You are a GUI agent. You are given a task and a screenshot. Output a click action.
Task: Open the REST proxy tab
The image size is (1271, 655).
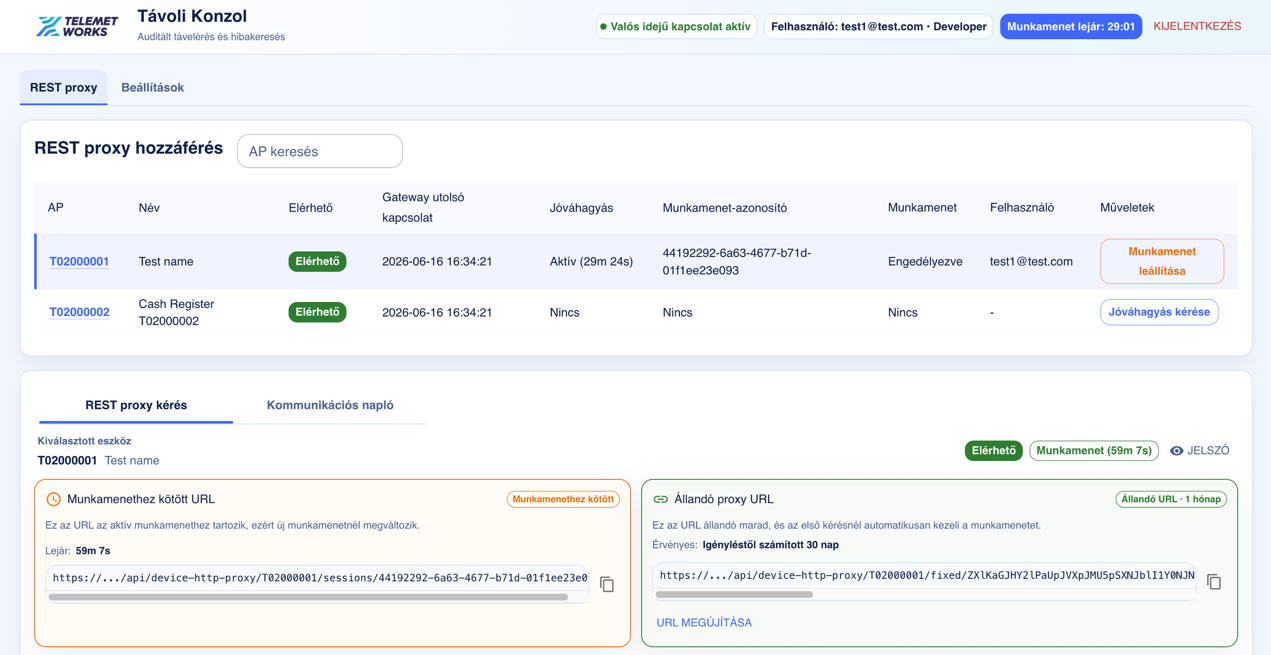(x=64, y=87)
